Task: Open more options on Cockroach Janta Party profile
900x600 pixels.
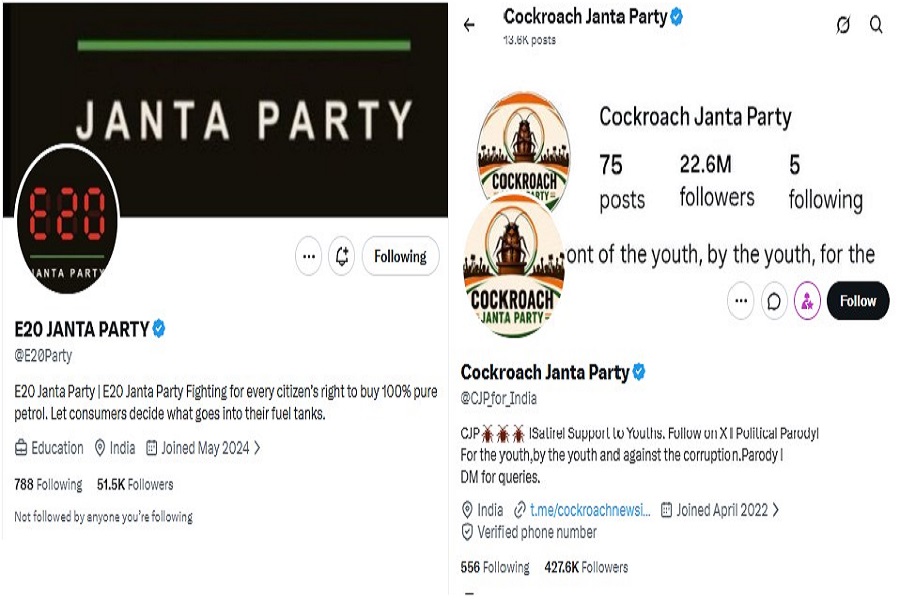Action: [x=741, y=300]
